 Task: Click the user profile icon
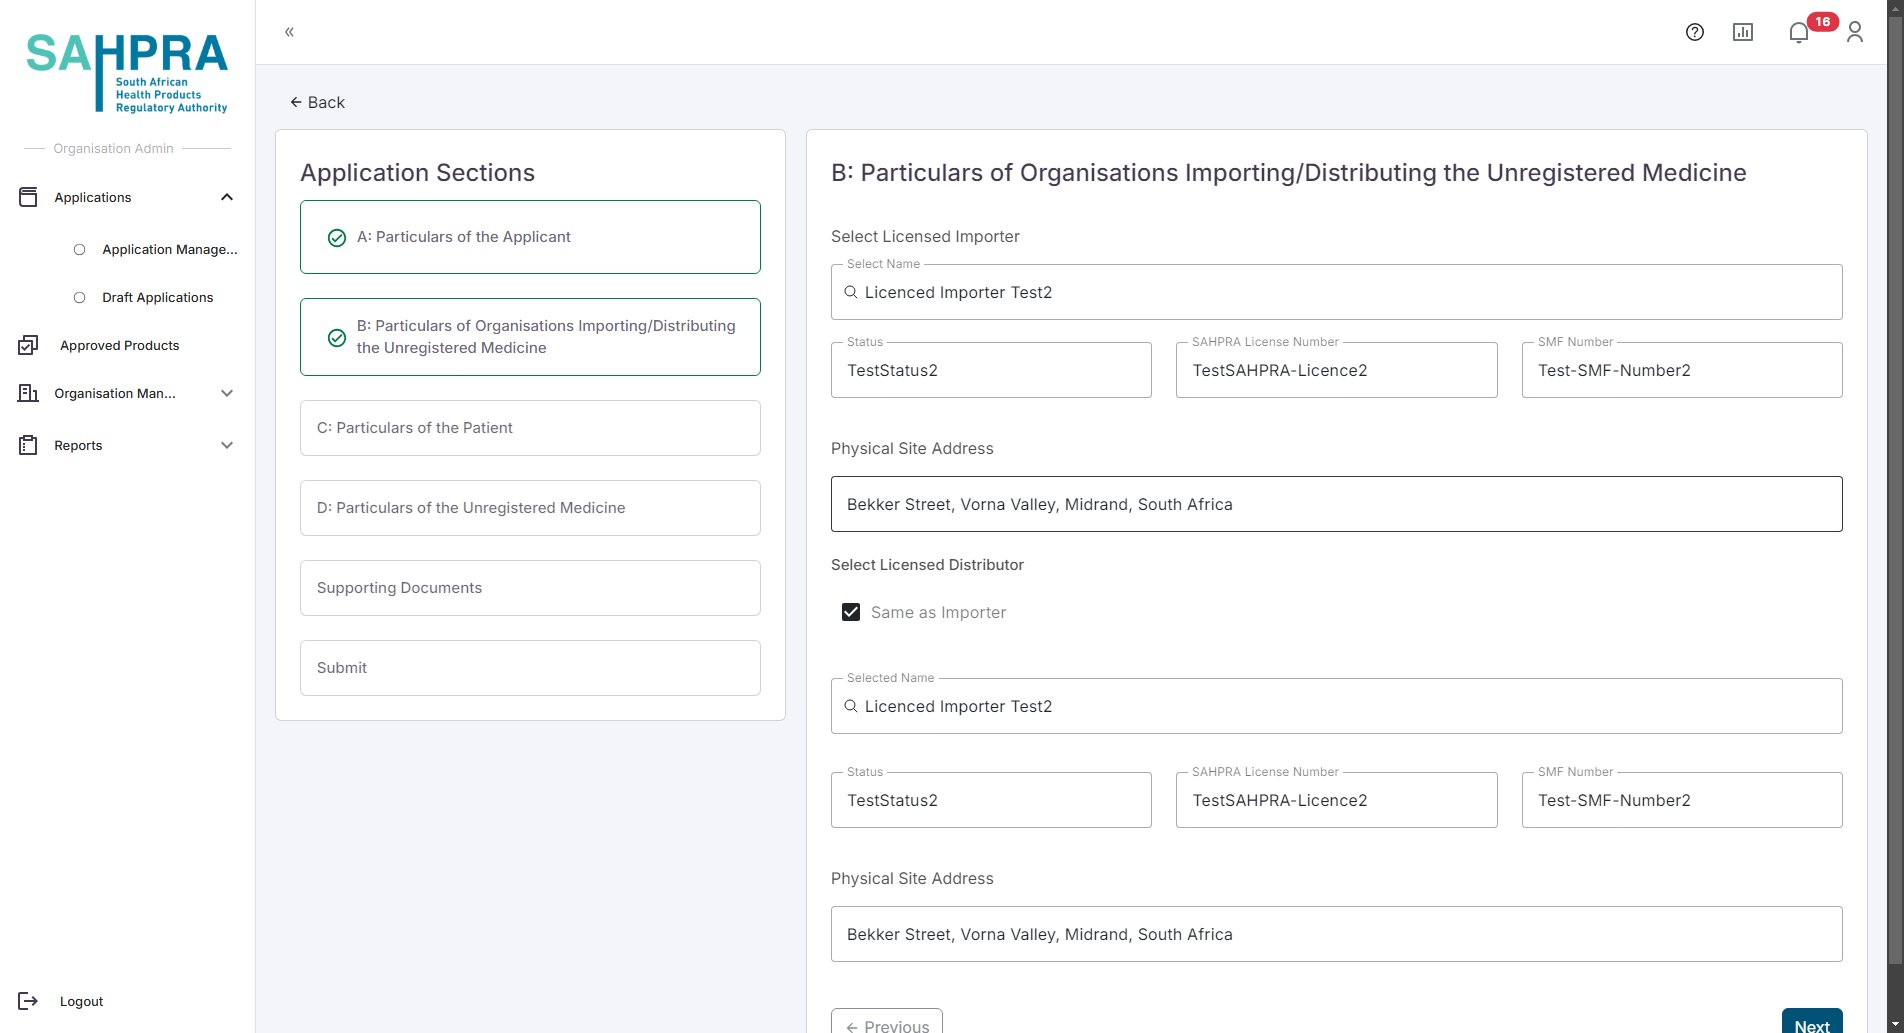(x=1854, y=32)
